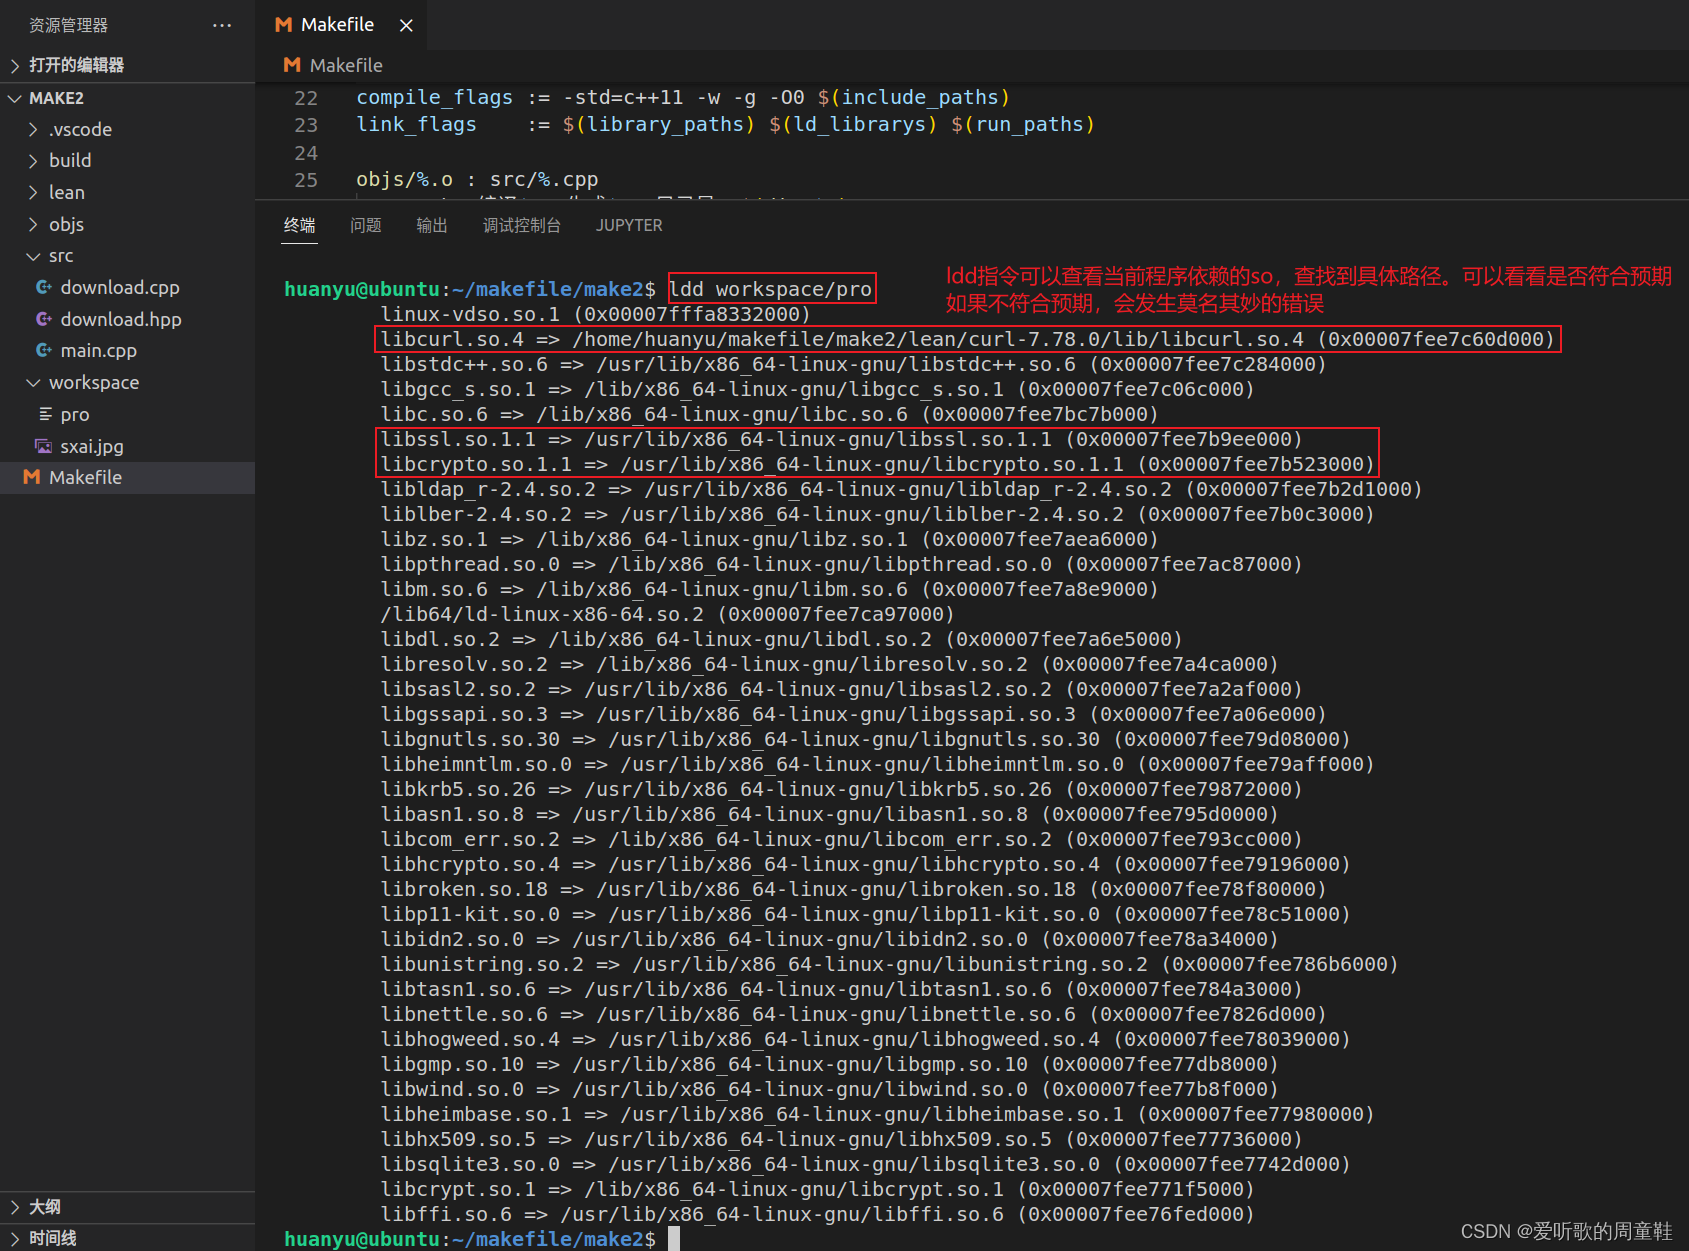Click the Makefile breadcrumb label

tap(346, 65)
